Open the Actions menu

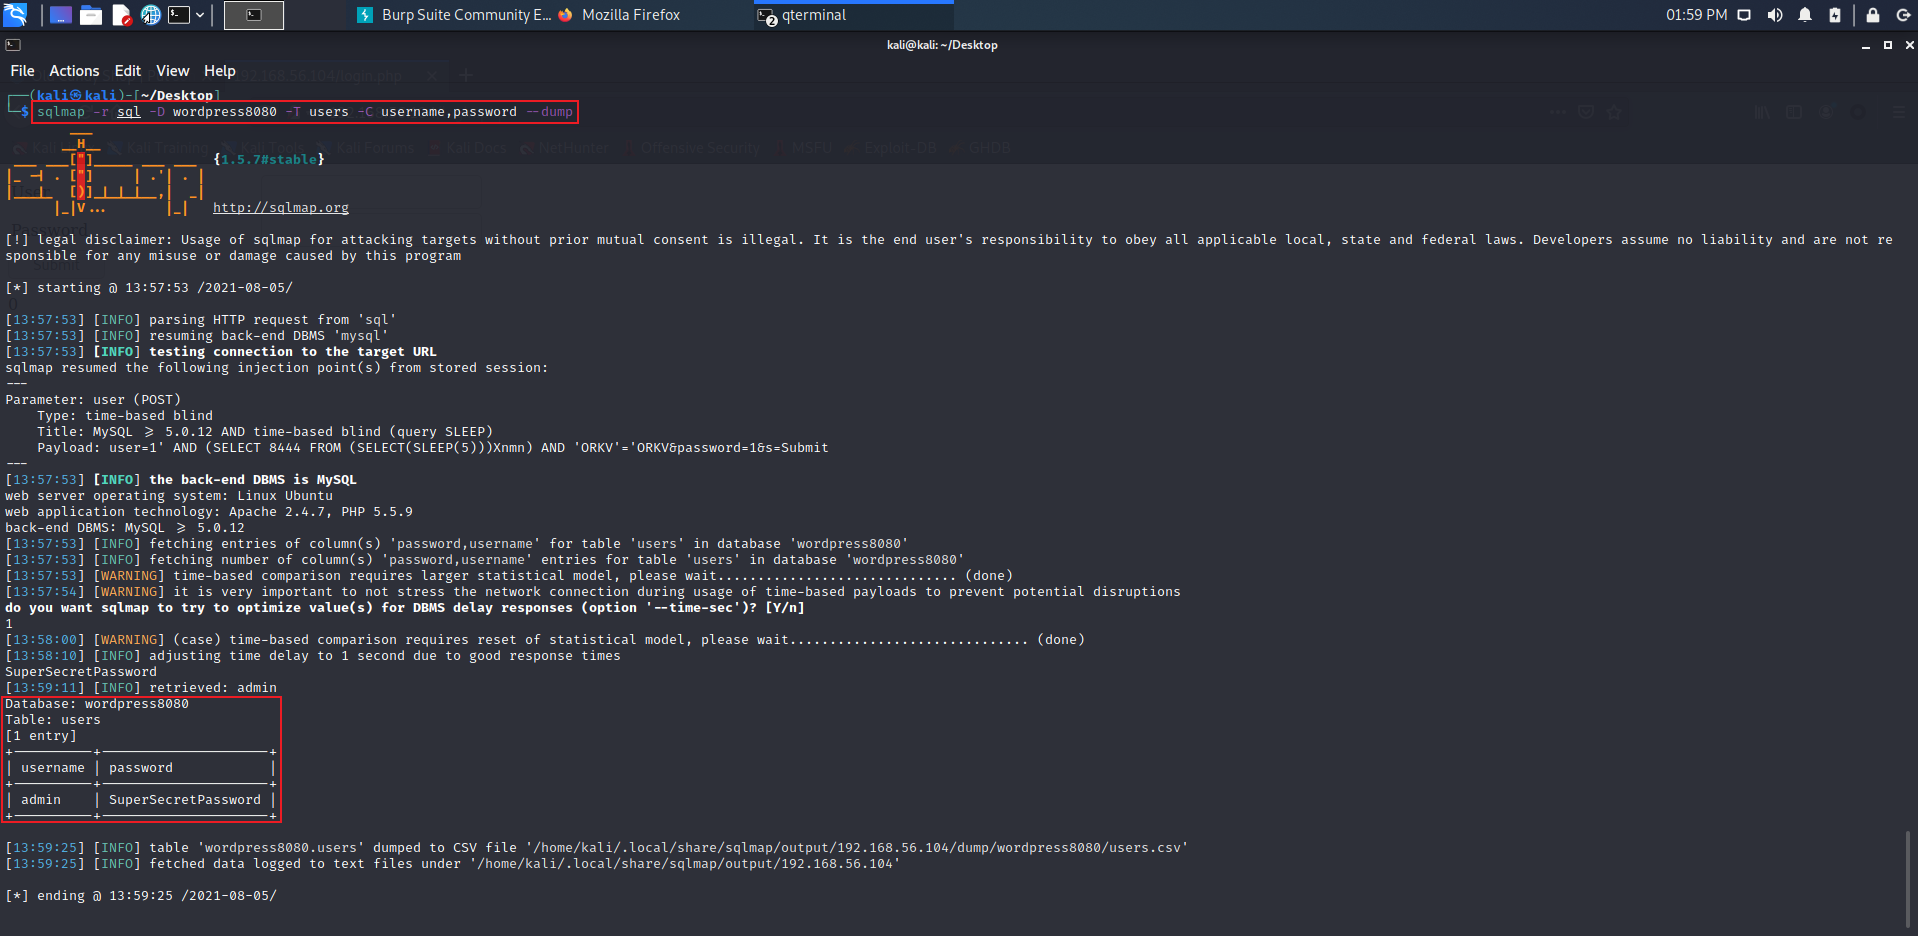tap(74, 71)
